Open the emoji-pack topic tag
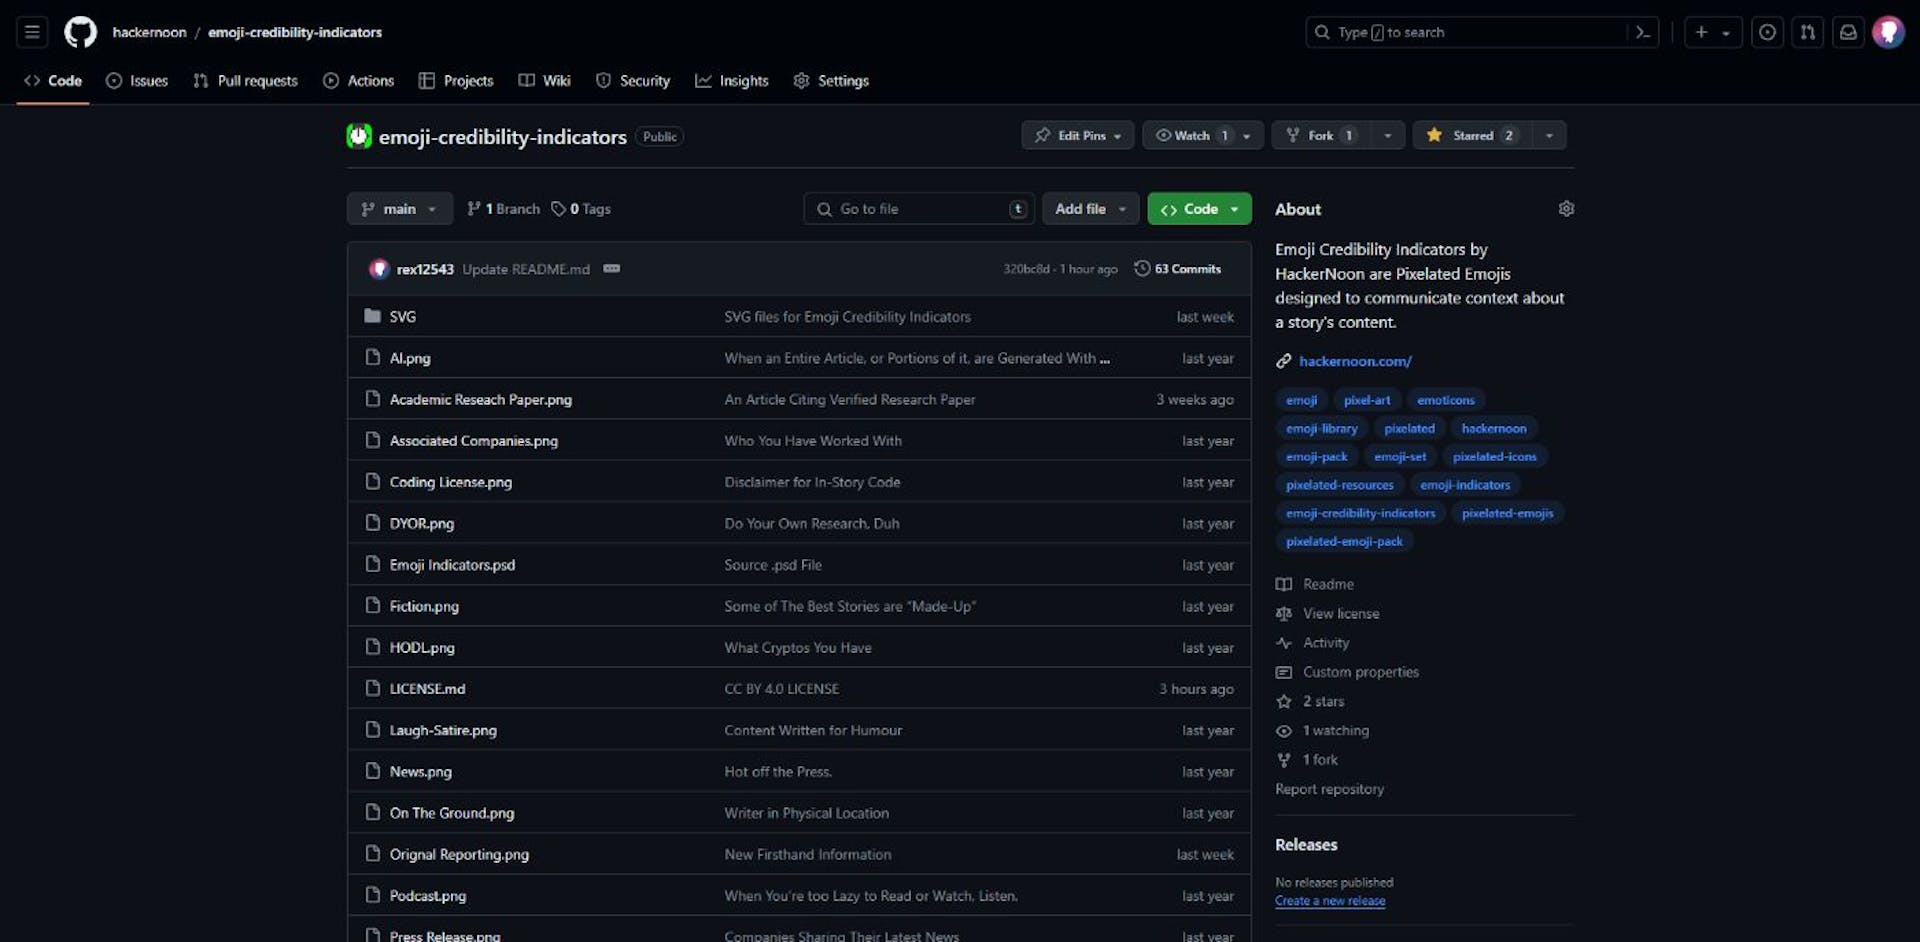This screenshot has width=1920, height=942. pyautogui.click(x=1316, y=456)
